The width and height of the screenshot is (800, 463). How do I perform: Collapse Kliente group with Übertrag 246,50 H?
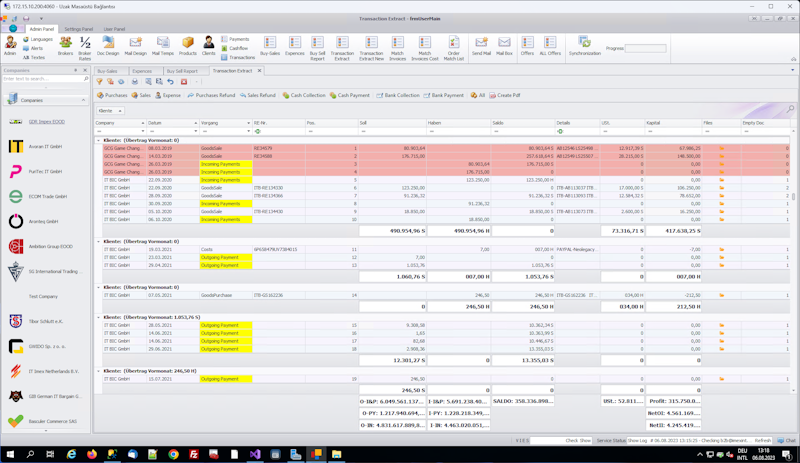coord(98,371)
